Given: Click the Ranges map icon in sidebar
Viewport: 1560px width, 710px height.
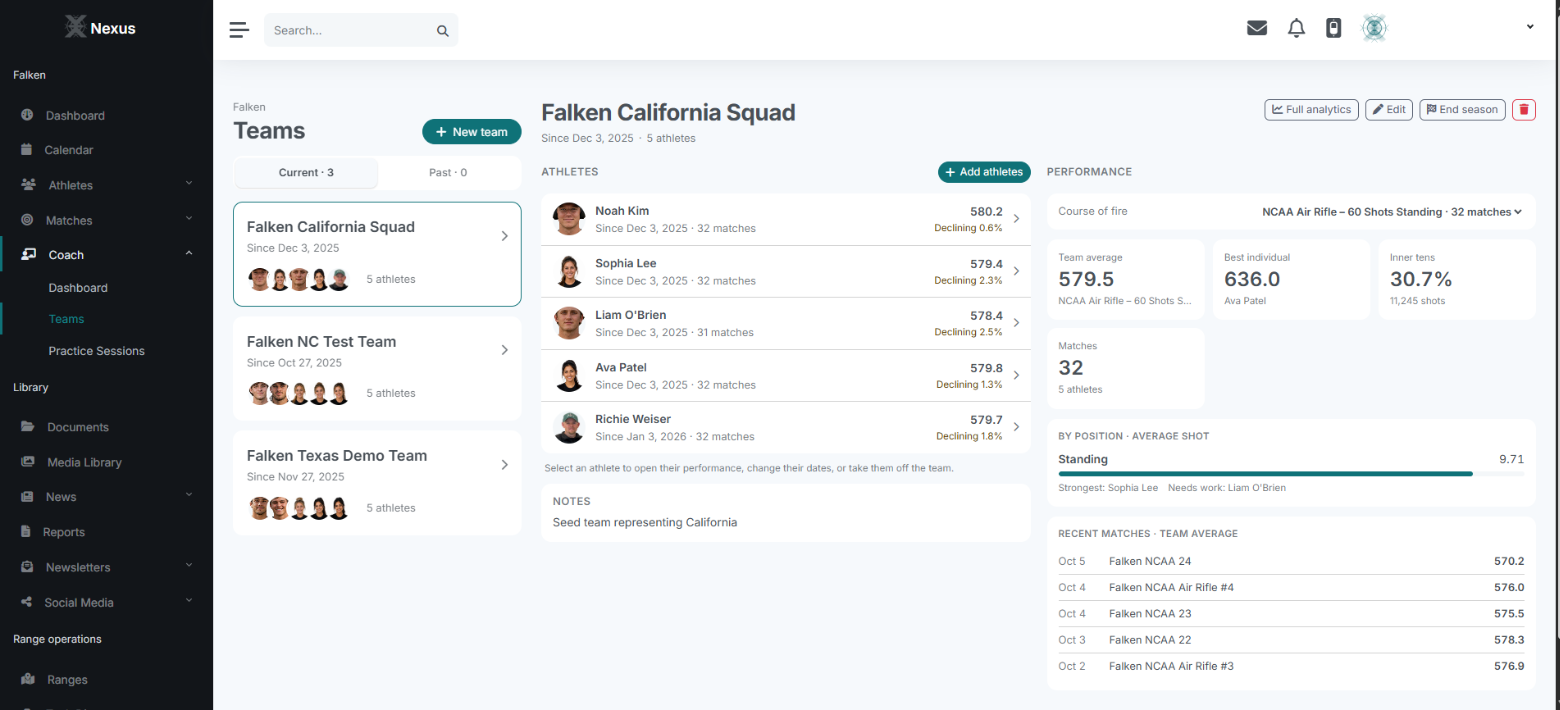Looking at the screenshot, I should point(28,679).
